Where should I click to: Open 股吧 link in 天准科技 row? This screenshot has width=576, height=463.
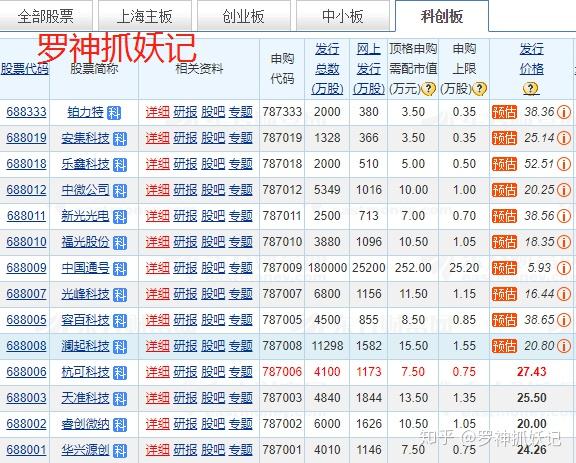coord(213,398)
